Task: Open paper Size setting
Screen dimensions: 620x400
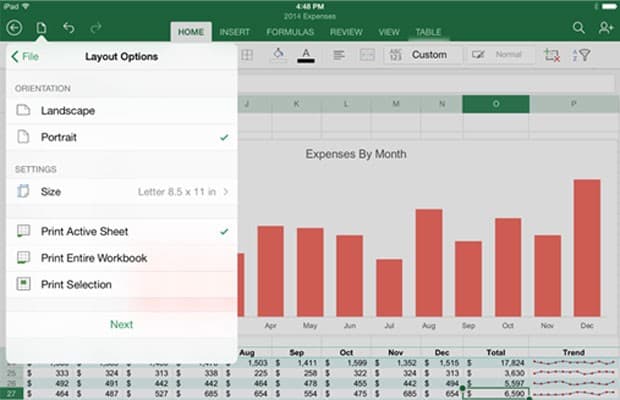Action: 122,192
